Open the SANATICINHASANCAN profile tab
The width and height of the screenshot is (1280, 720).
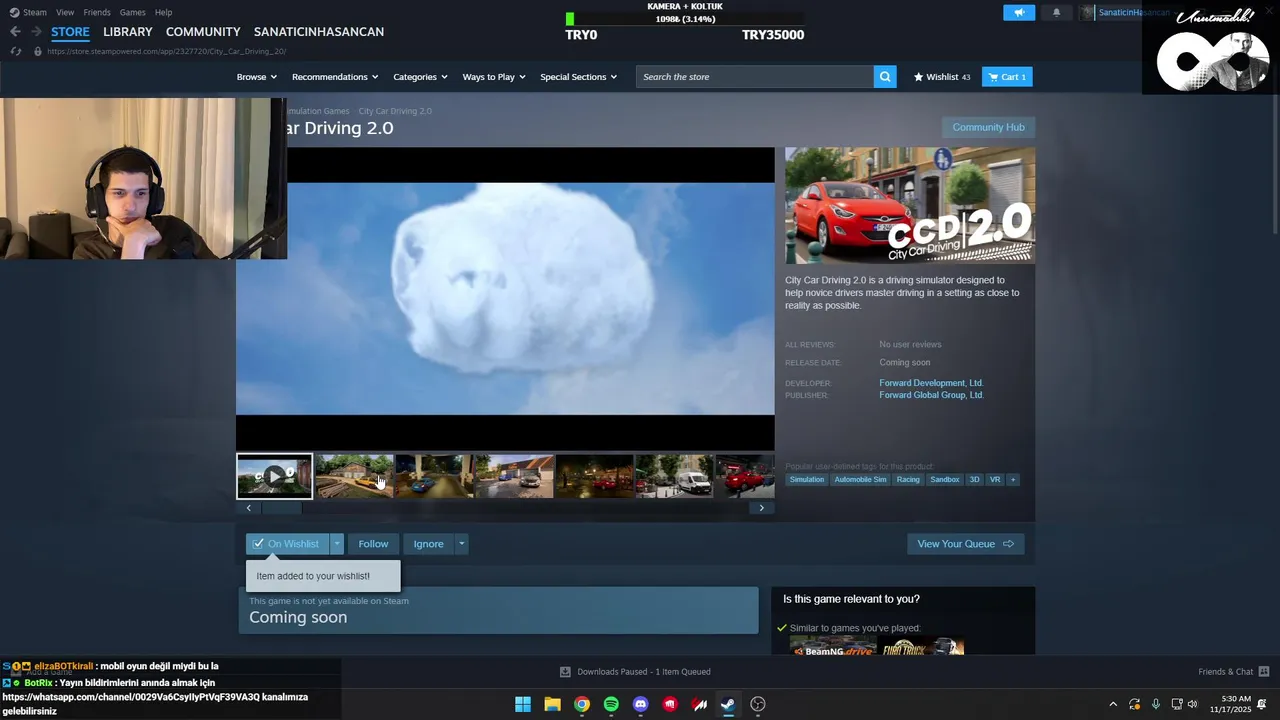point(319,32)
